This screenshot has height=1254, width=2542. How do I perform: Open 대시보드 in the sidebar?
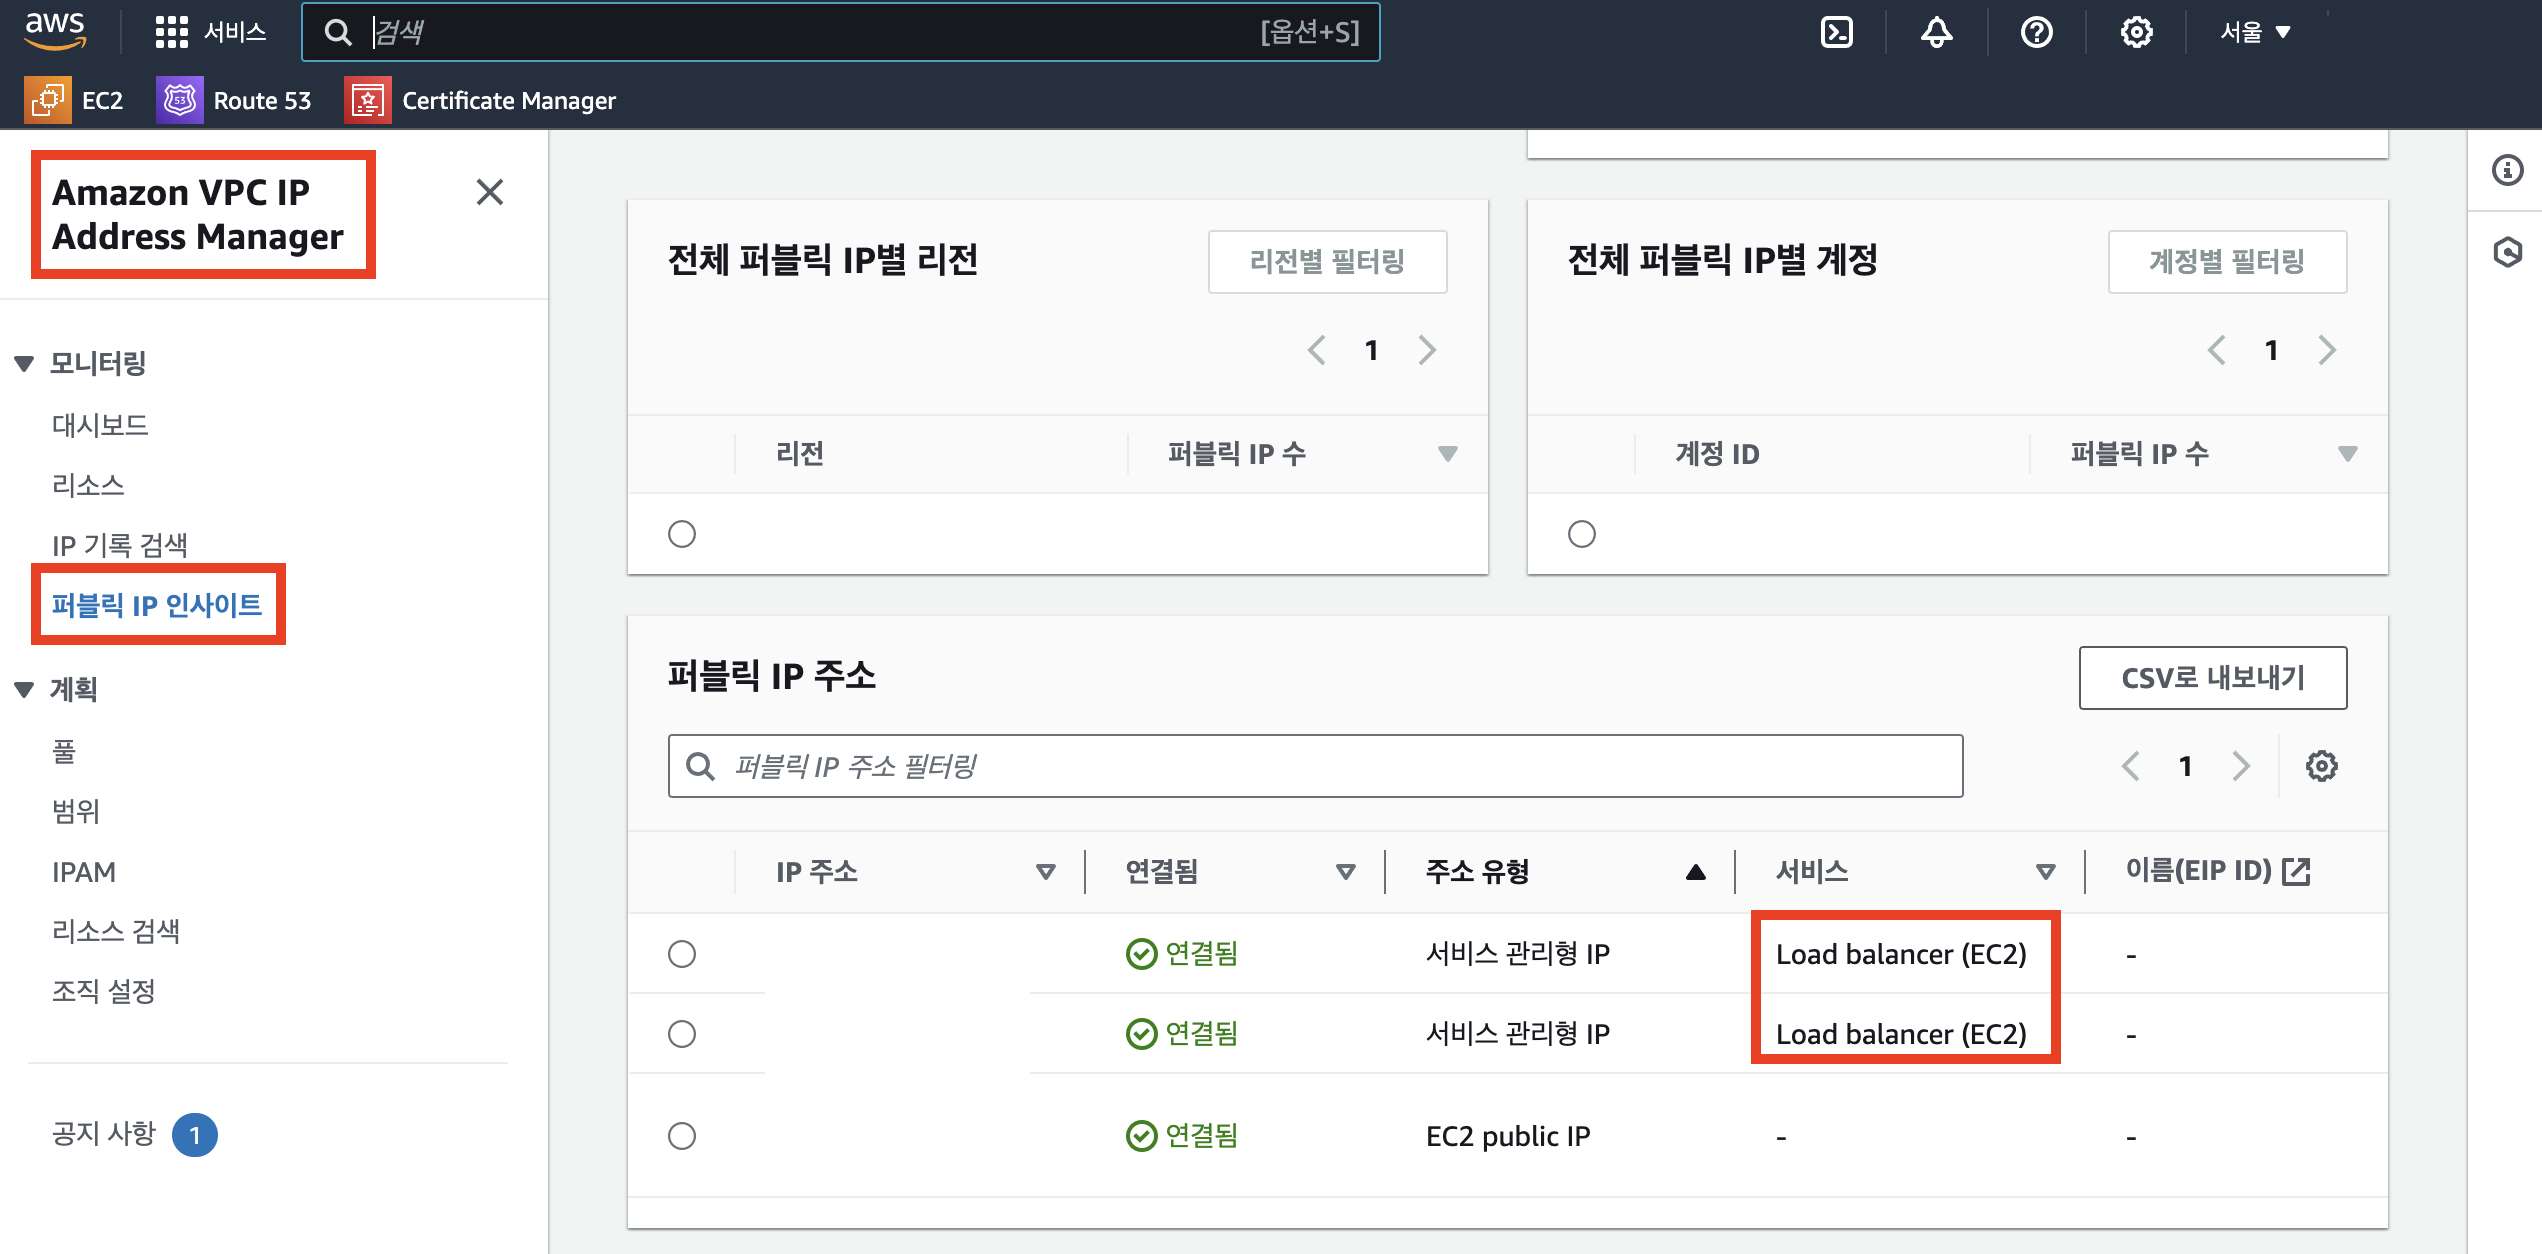(100, 425)
